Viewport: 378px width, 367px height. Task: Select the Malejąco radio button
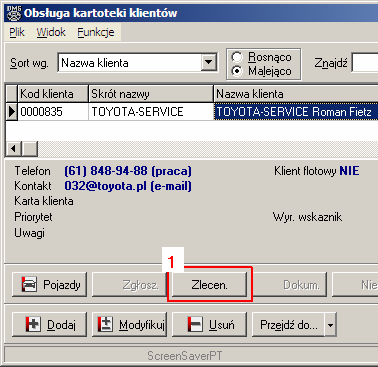[x=237, y=71]
